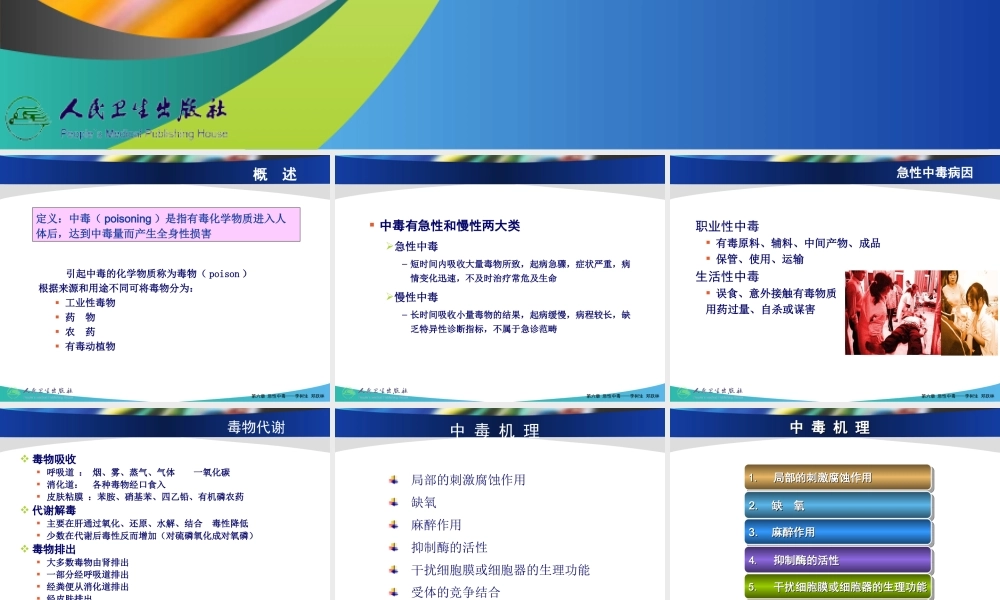Expand the 急性中毒 arrow marker

tap(389, 245)
